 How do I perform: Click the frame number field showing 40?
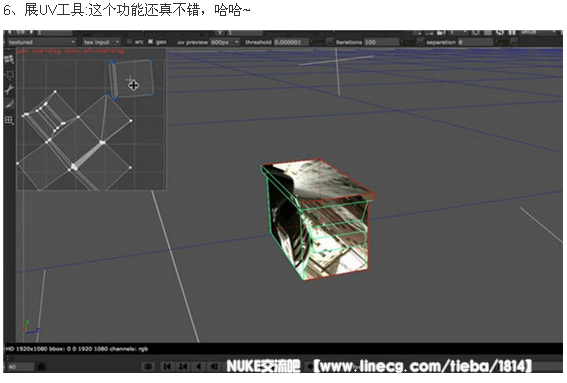[x=20, y=367]
